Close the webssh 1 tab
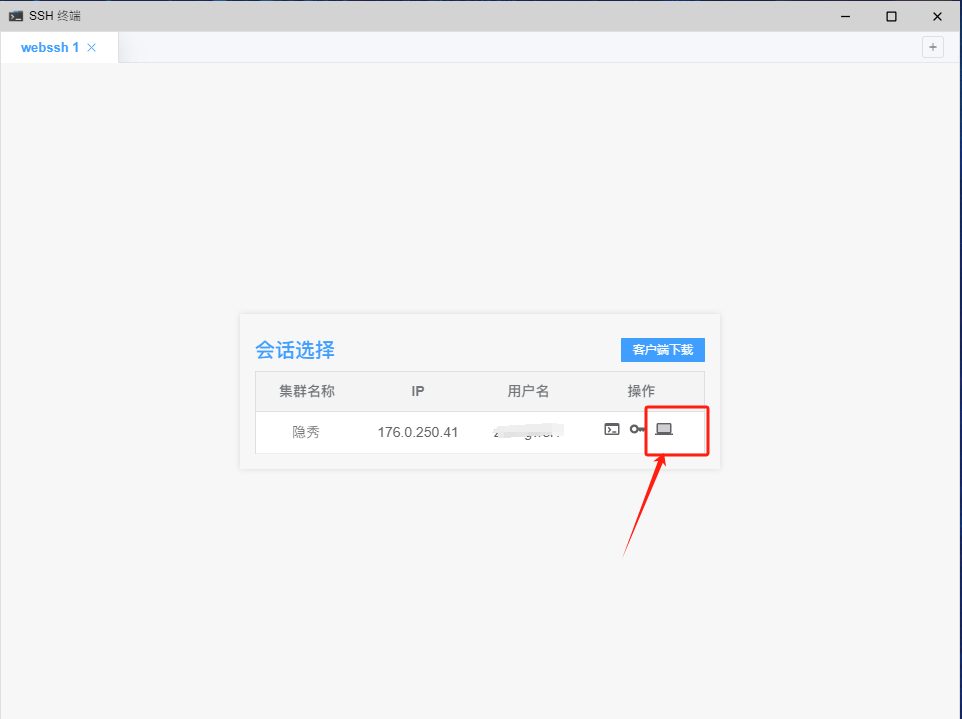 coord(91,47)
